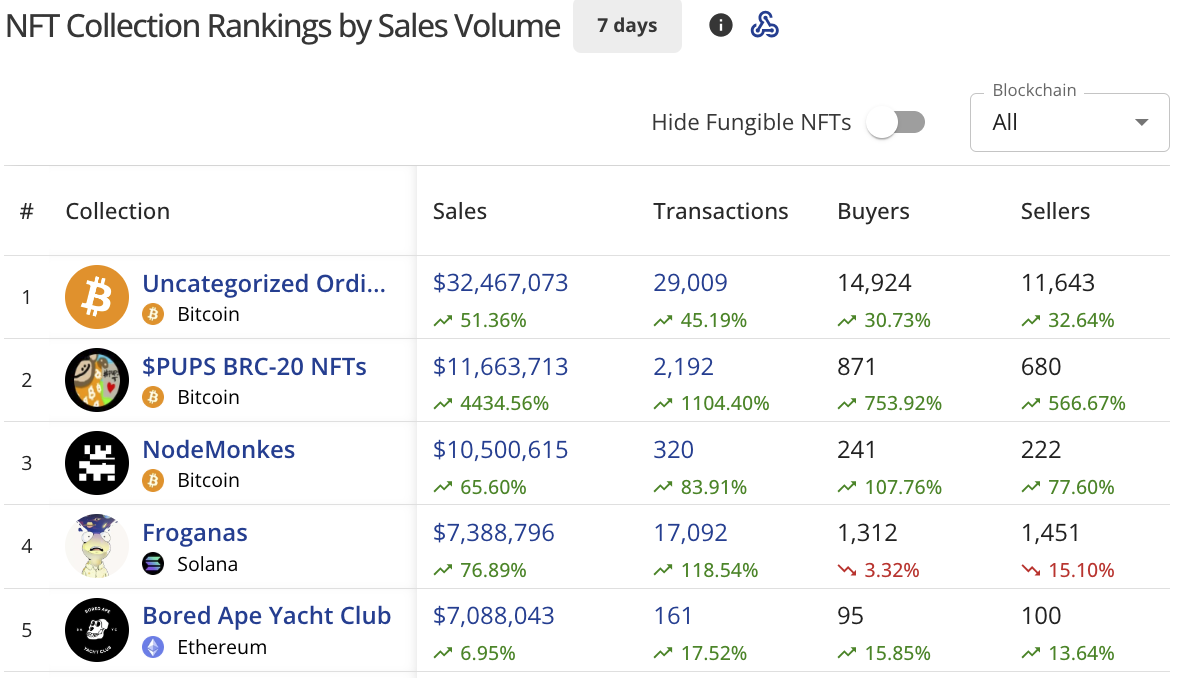
Task: Click the 15.10% sellers decrease for Froganas
Action: (x=1081, y=570)
